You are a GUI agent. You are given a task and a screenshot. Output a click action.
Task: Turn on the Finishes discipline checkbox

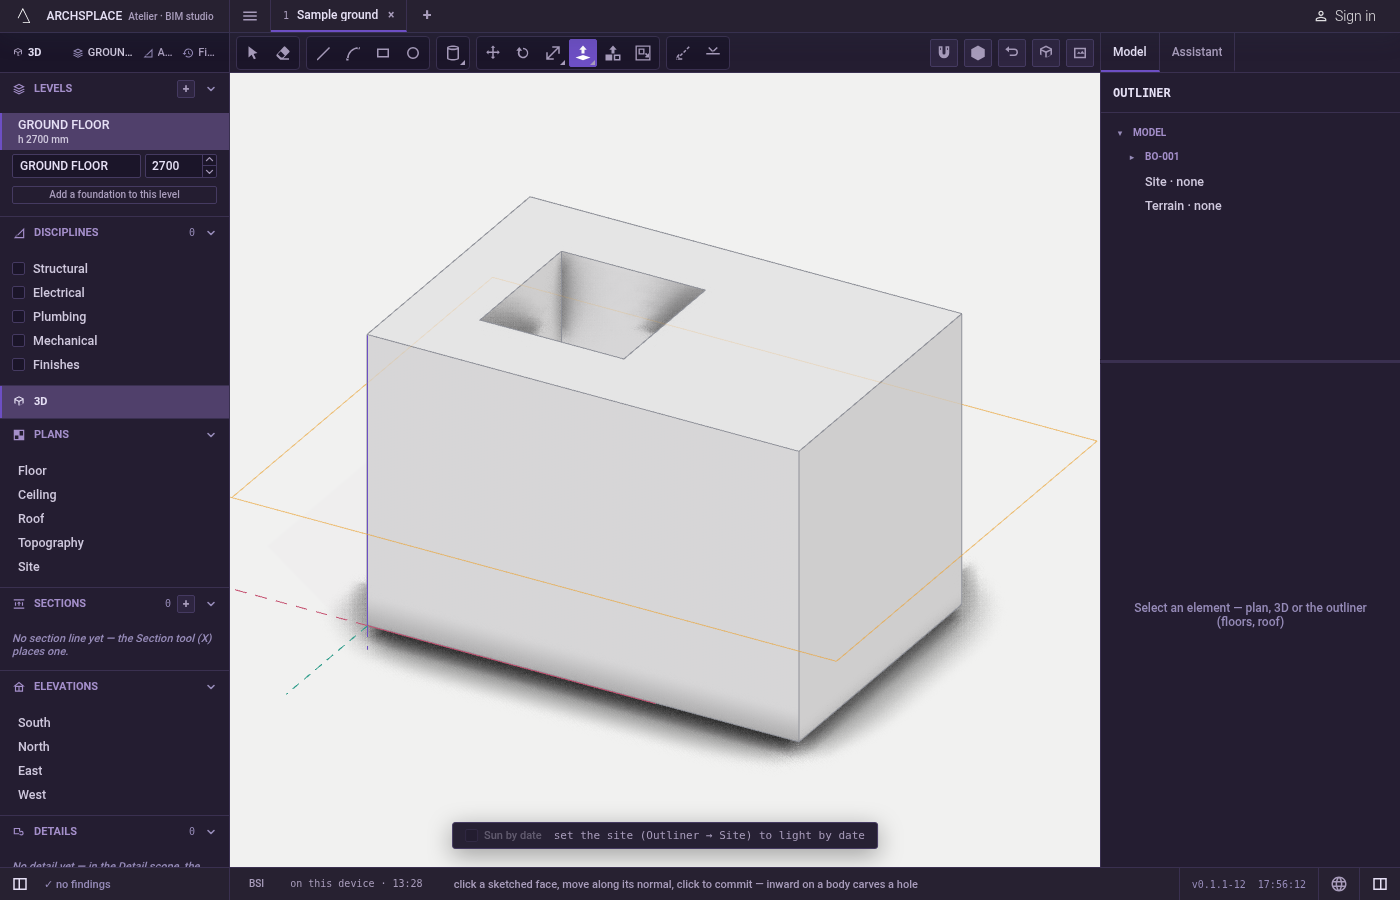tap(18, 365)
